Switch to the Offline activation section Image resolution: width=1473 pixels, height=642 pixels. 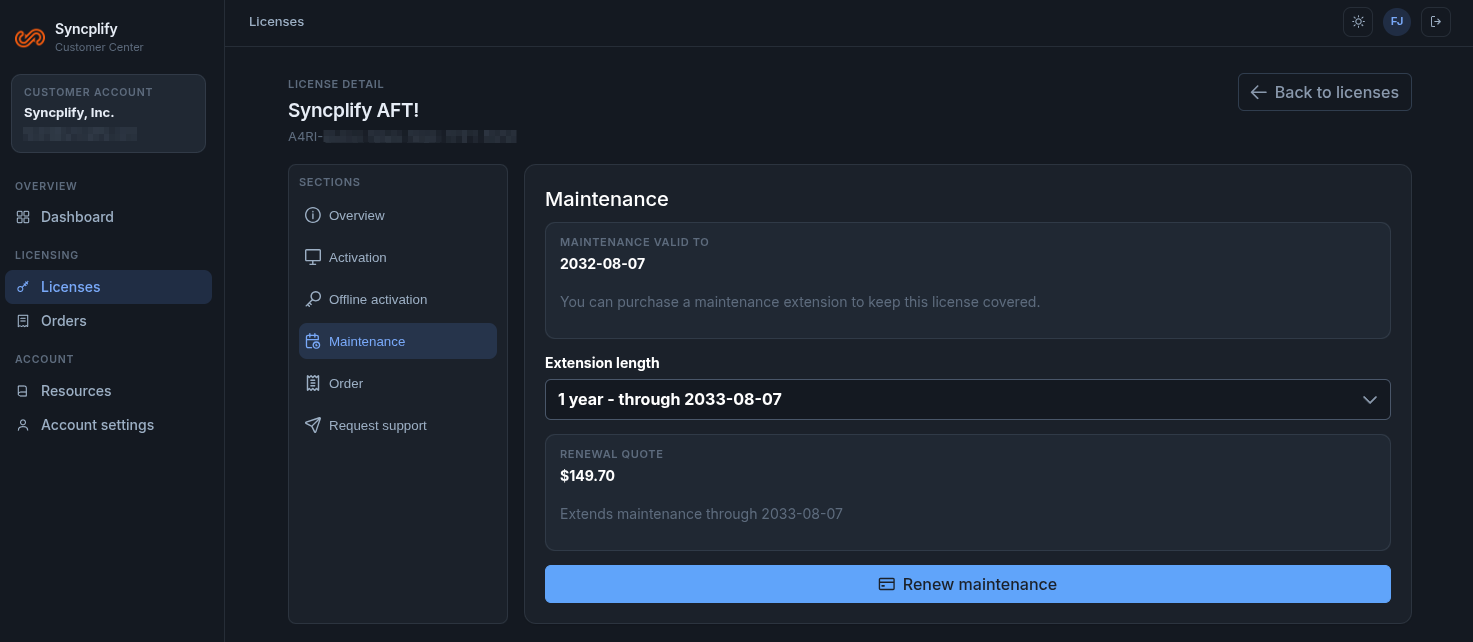click(398, 299)
